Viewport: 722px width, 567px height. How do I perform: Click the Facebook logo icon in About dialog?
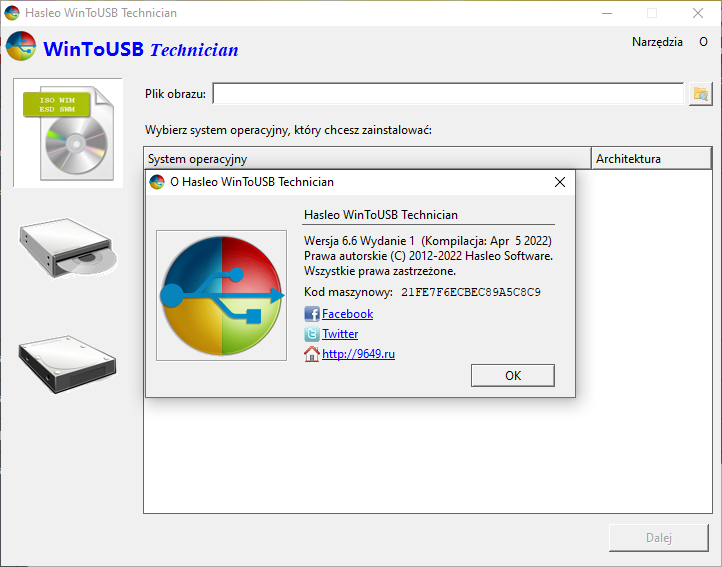(x=312, y=314)
